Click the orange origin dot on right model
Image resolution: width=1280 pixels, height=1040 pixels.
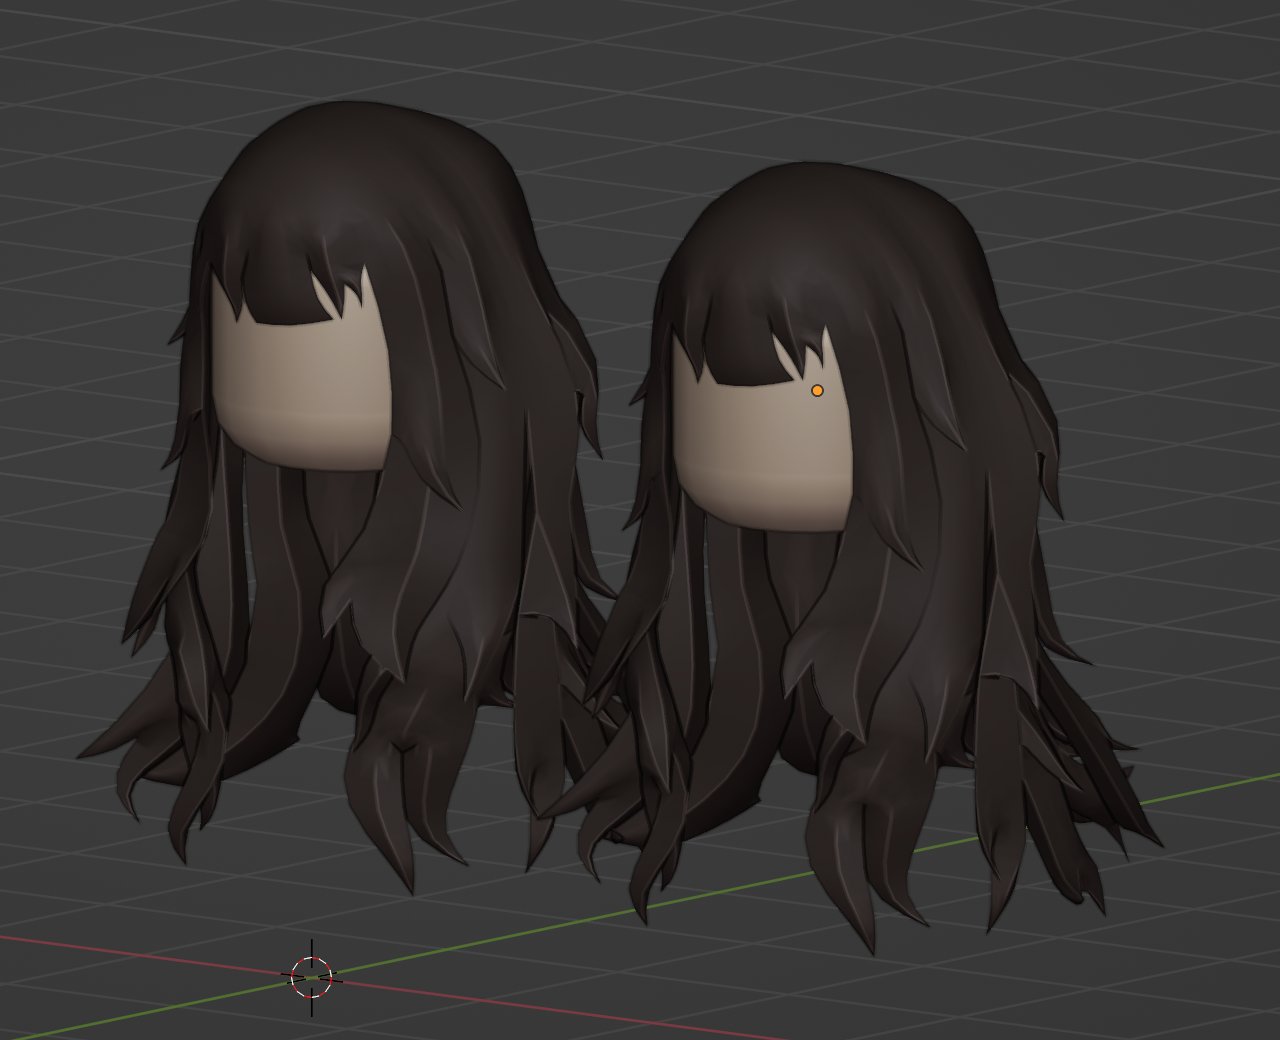pos(817,390)
